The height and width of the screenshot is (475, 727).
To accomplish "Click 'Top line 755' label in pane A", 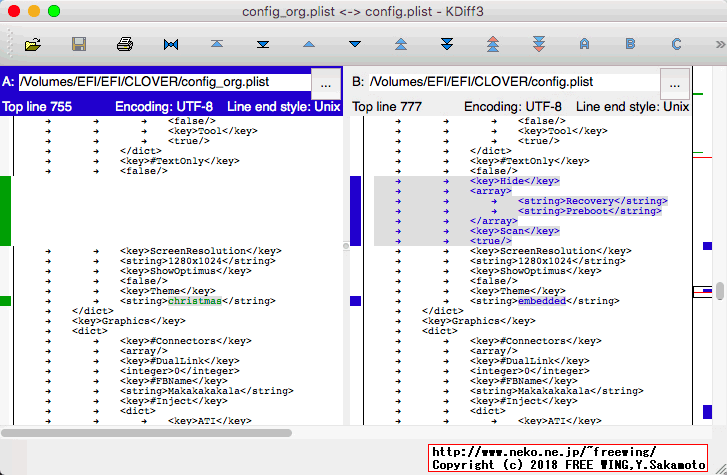I will pos(37,107).
